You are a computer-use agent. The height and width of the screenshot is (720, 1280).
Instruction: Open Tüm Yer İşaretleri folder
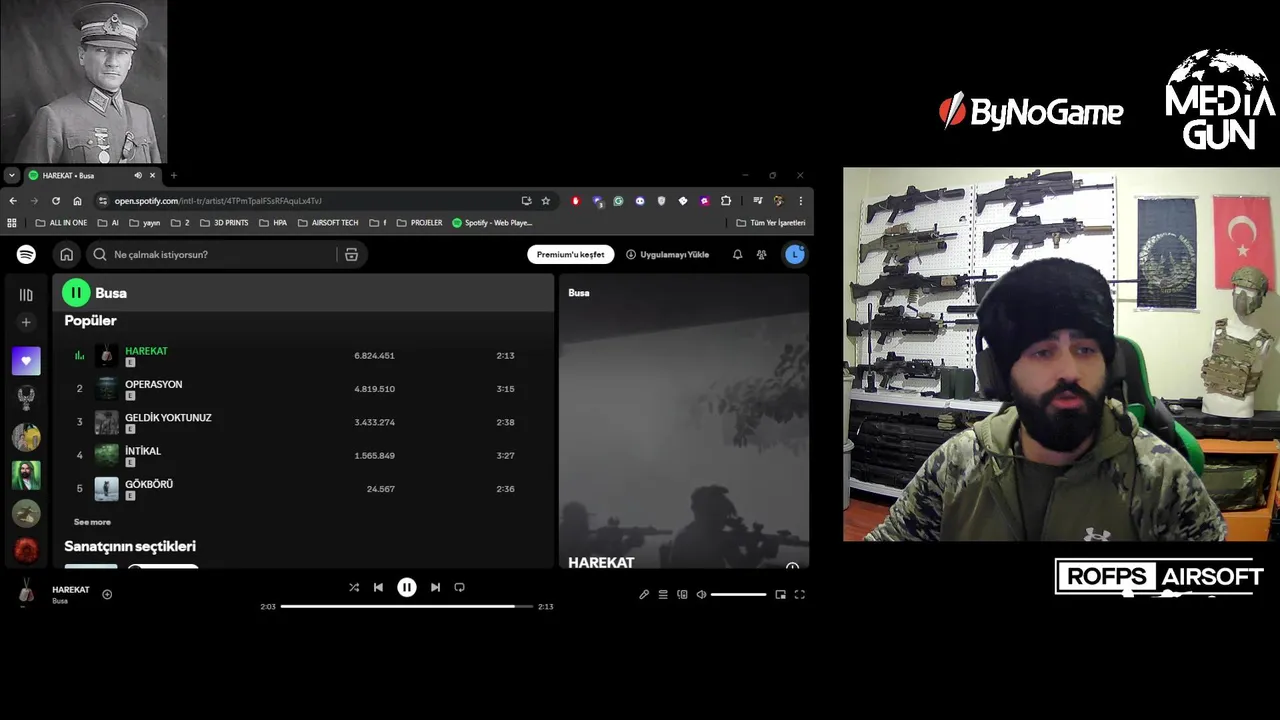[771, 223]
